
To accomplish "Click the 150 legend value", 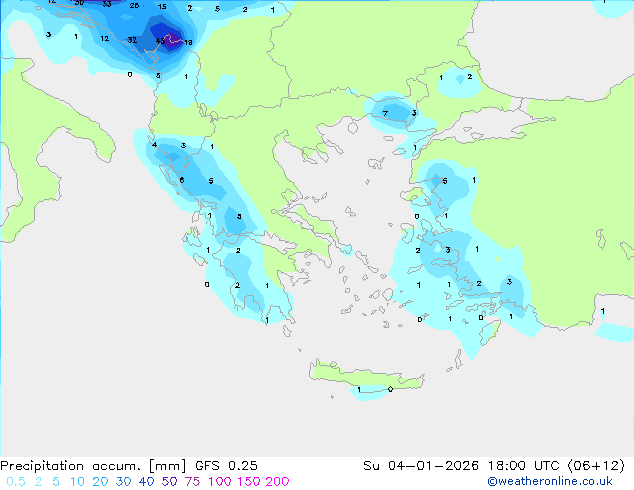I will [248, 482].
